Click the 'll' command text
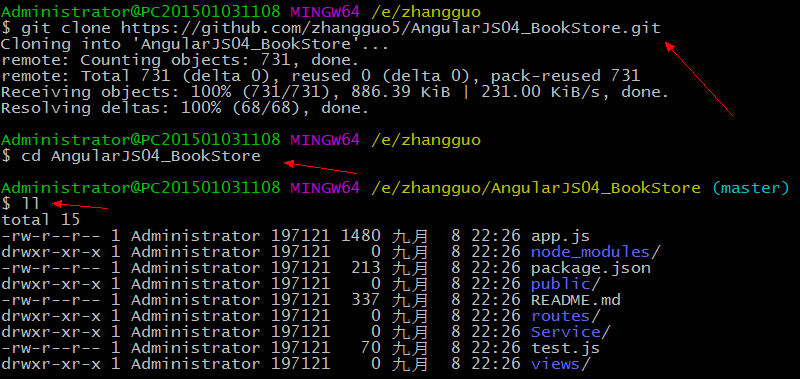This screenshot has height=379, width=800. [x=31, y=204]
